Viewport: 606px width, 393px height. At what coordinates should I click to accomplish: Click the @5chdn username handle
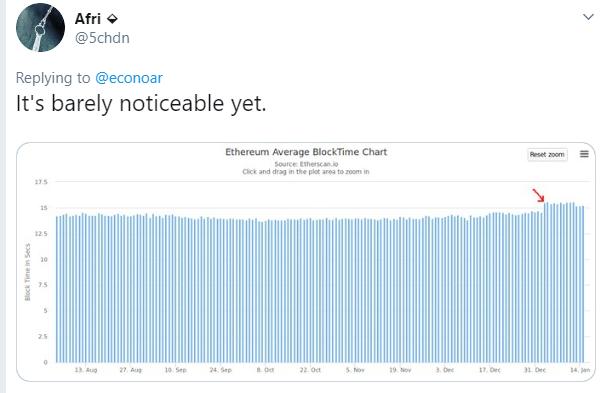(102, 38)
